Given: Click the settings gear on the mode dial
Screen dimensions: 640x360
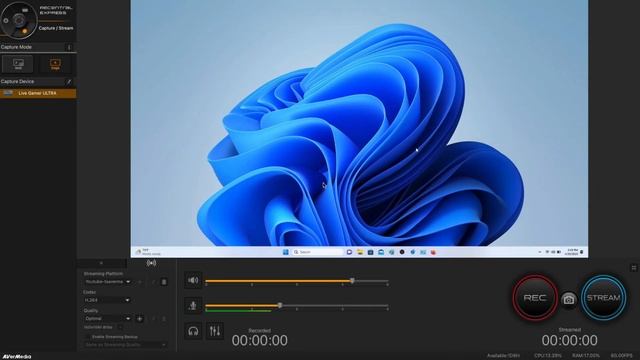Looking at the screenshot, I should (x=6, y=20).
